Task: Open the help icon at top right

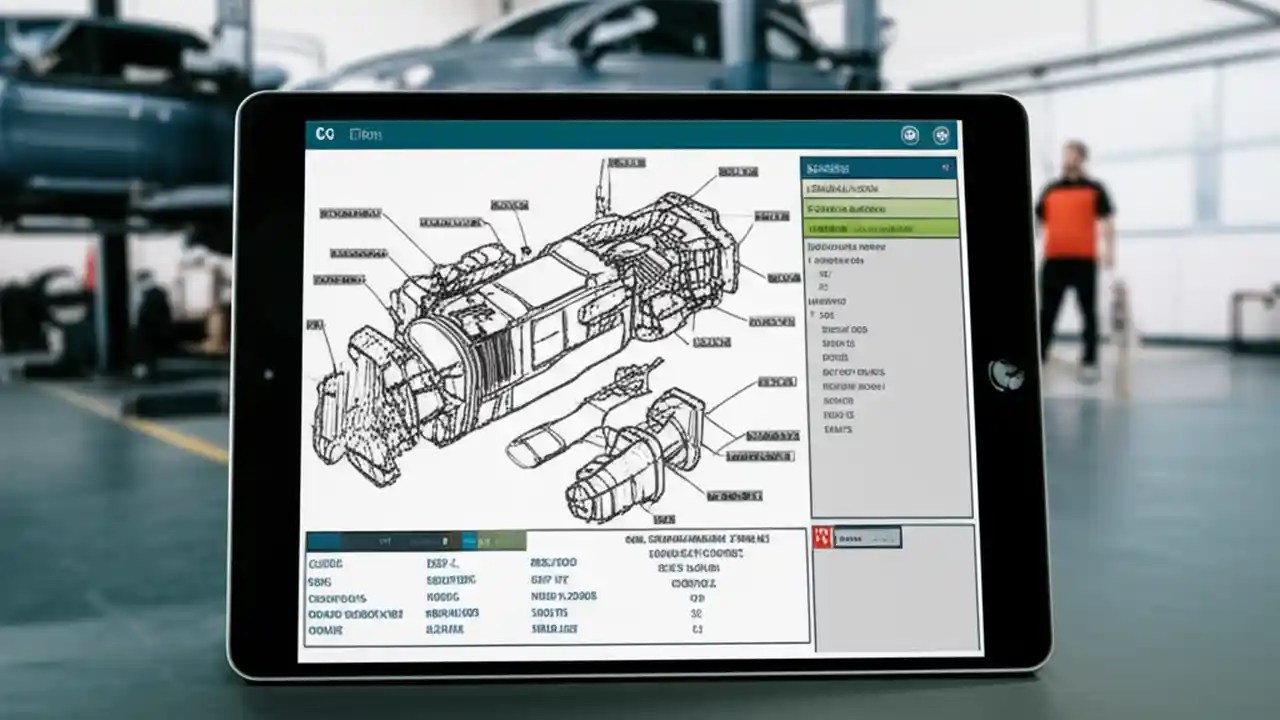Action: (x=940, y=135)
